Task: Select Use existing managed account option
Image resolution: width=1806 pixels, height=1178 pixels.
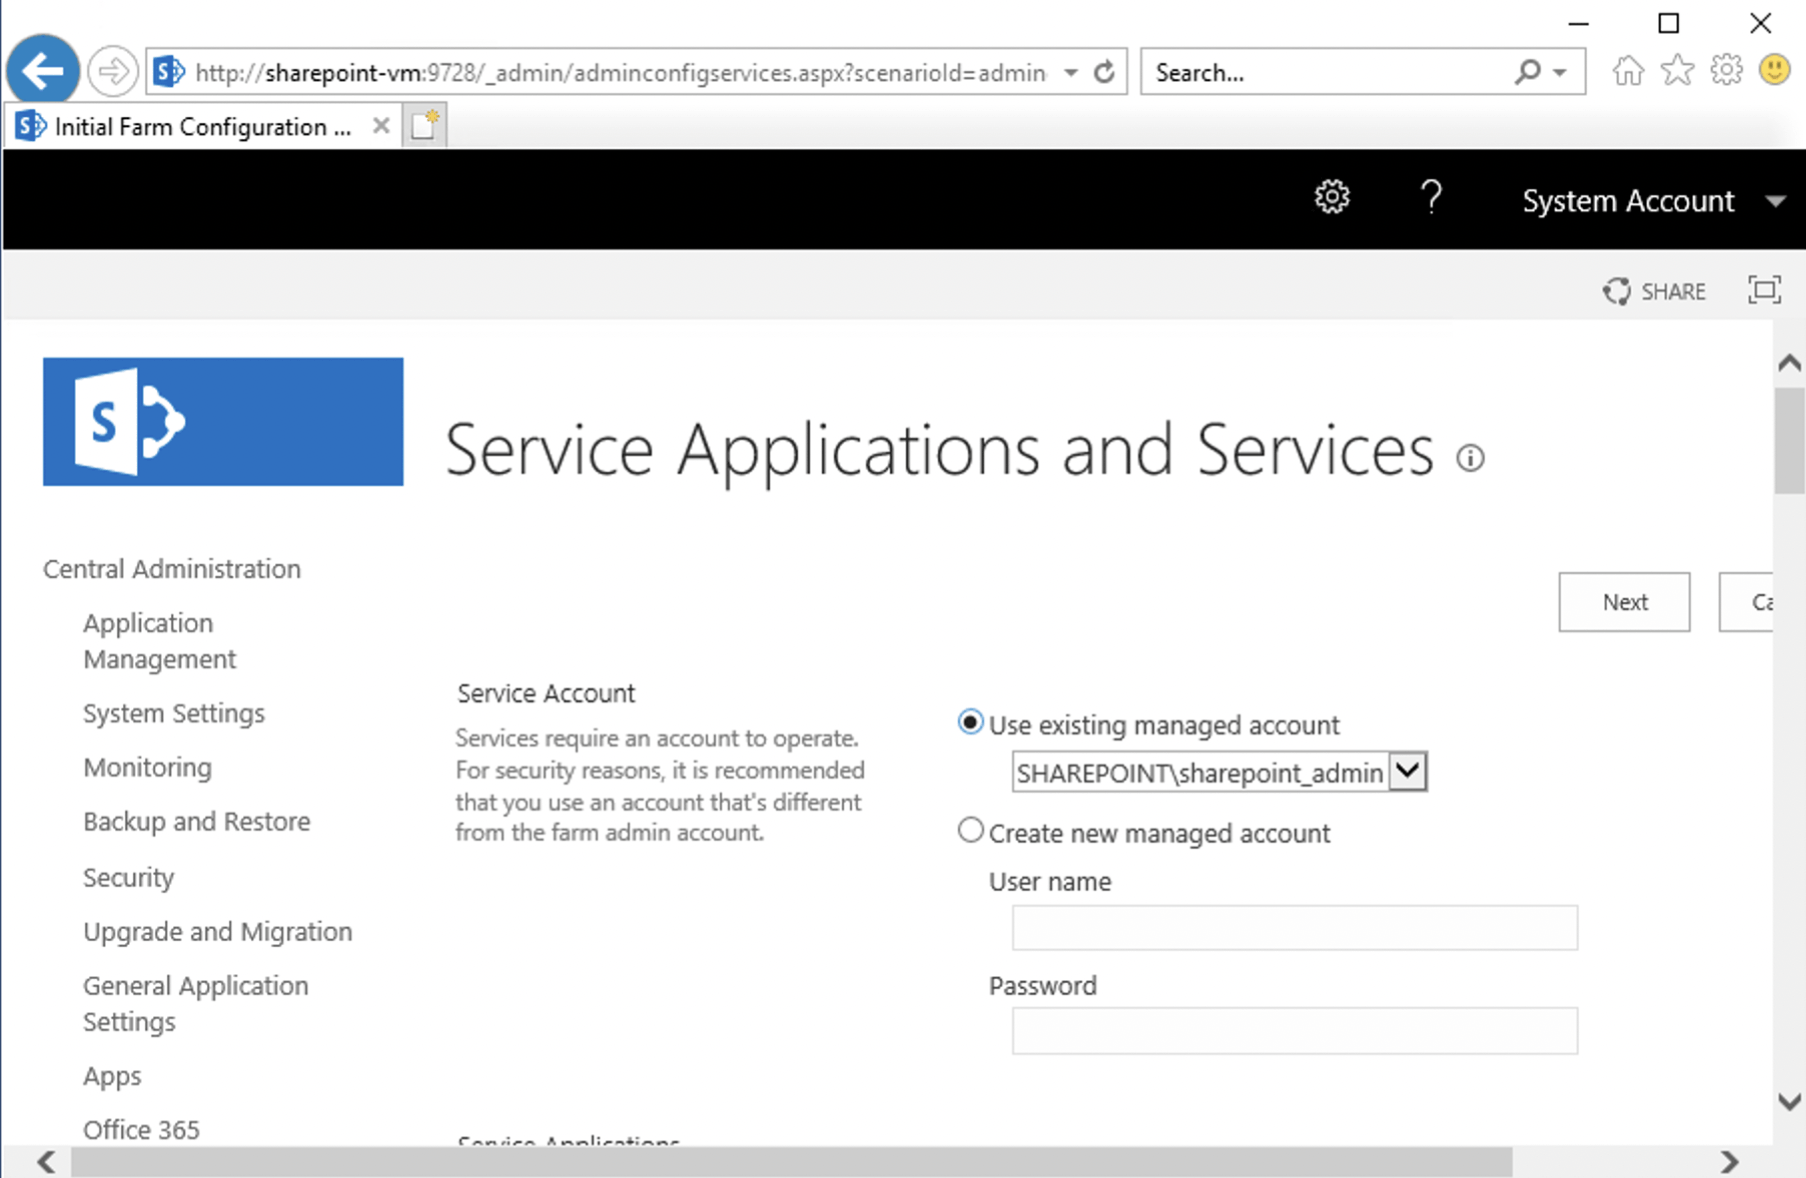Action: point(970,722)
